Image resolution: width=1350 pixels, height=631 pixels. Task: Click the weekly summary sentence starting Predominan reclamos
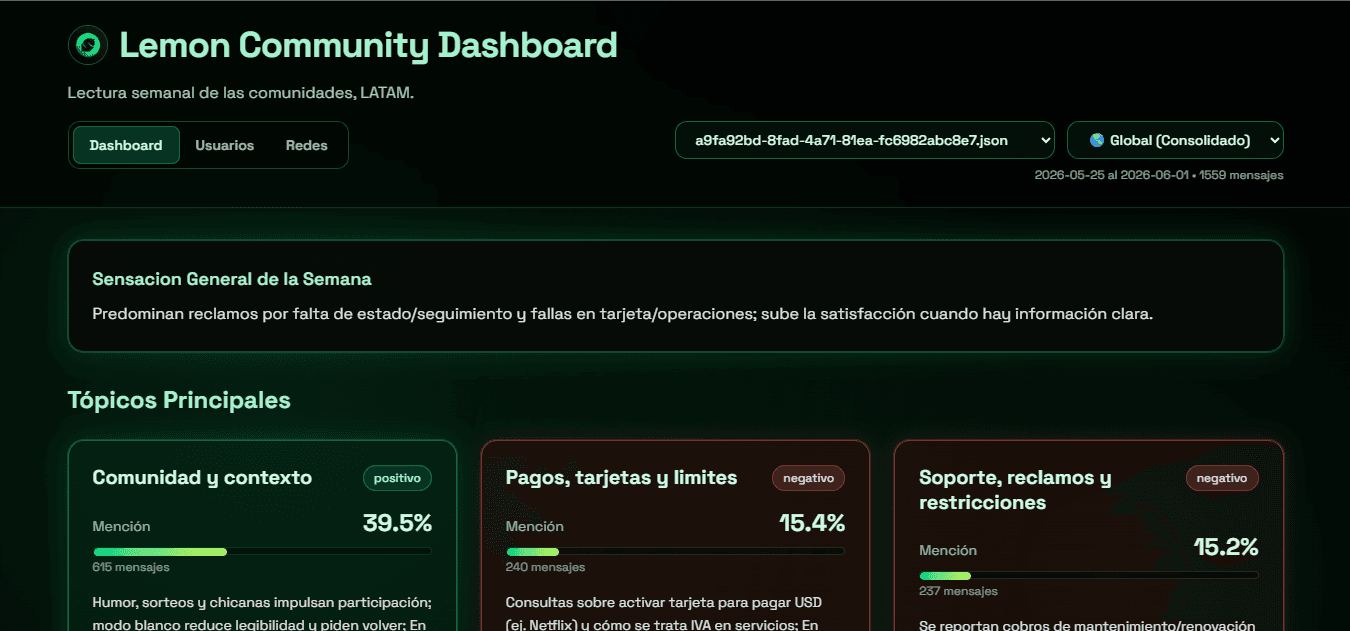click(x=623, y=314)
